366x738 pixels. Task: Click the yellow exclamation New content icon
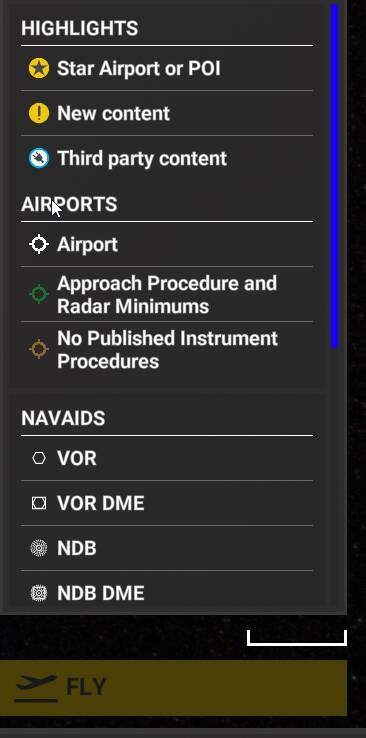[39, 113]
